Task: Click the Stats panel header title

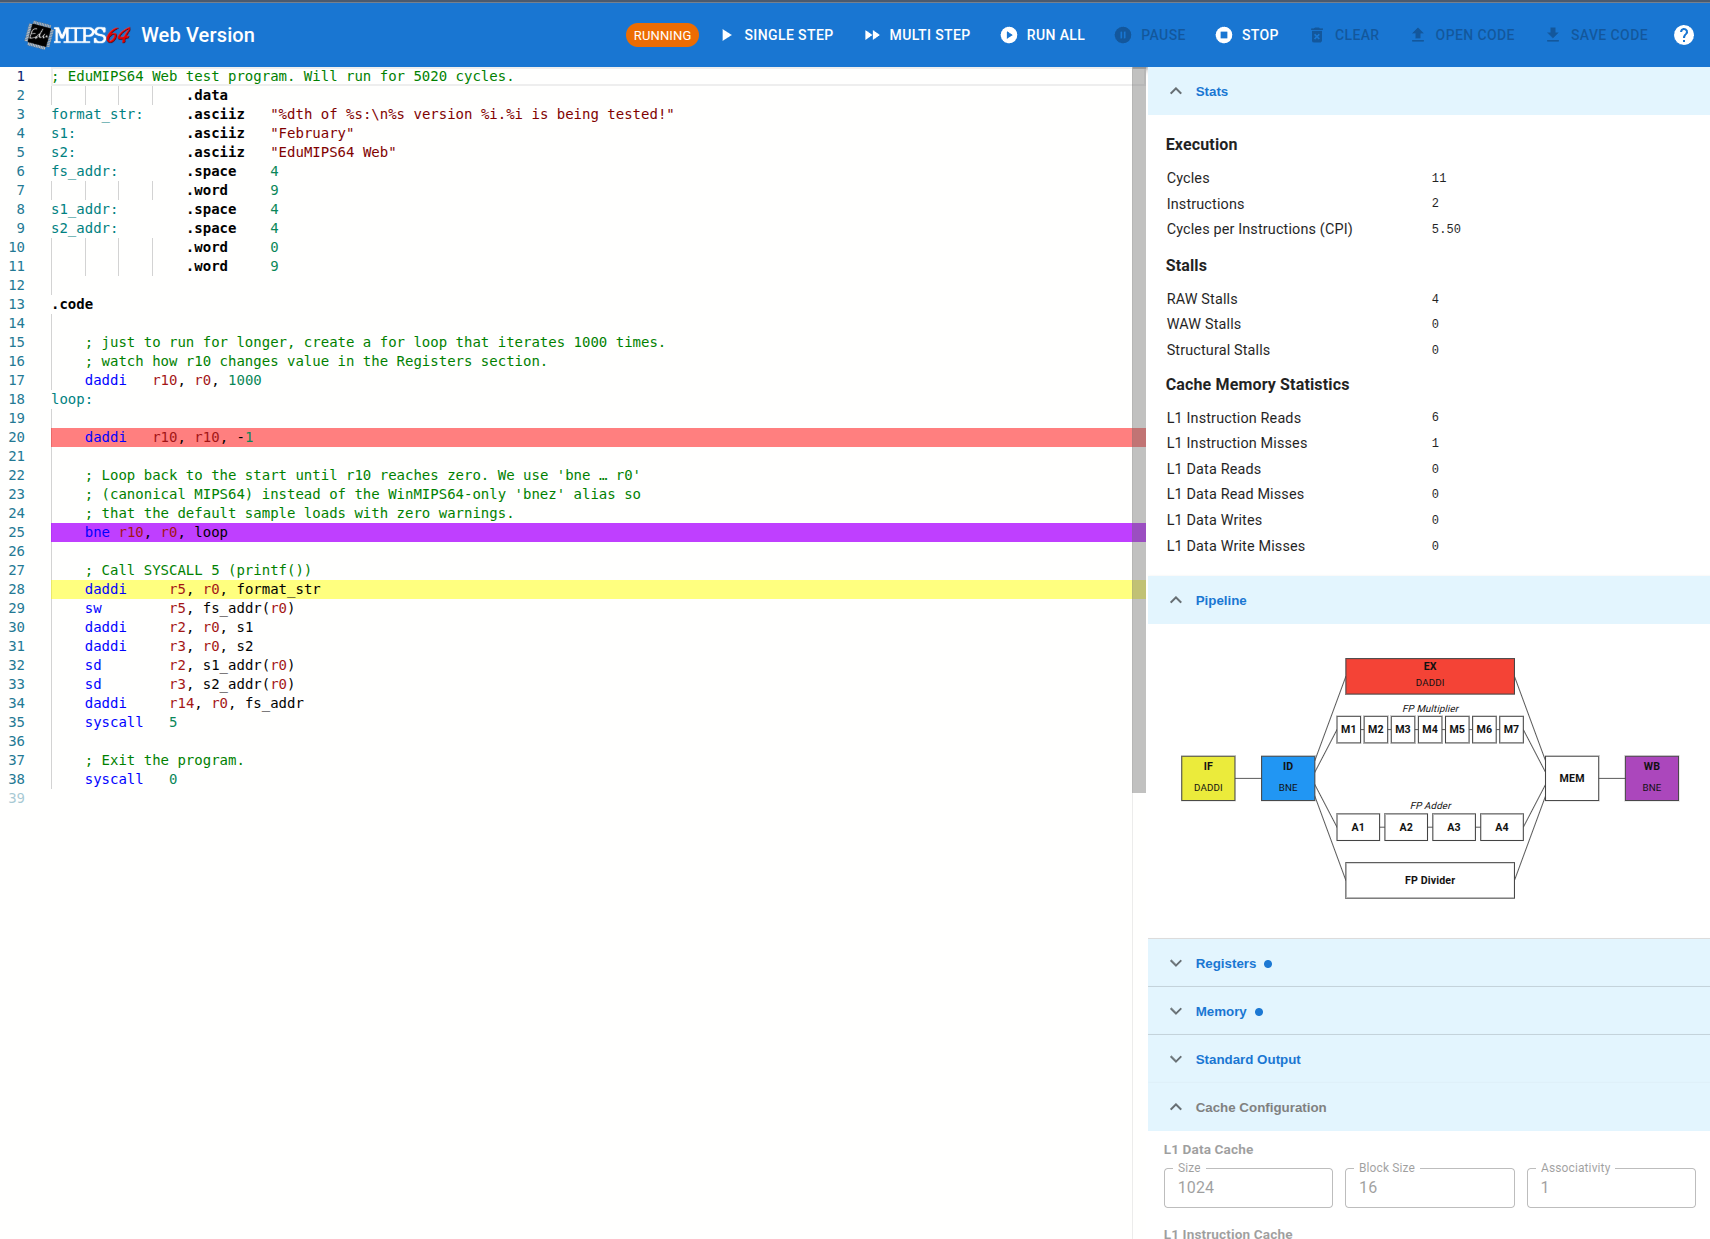Action: (x=1211, y=91)
